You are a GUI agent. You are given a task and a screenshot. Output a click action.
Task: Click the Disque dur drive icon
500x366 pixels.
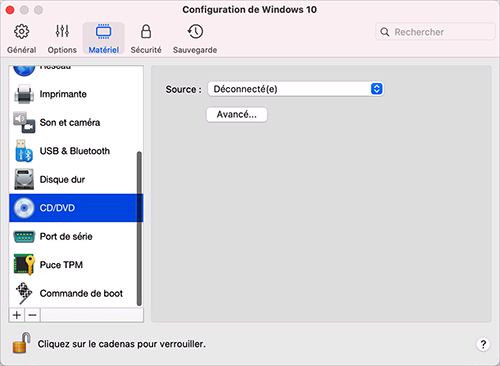click(x=24, y=179)
